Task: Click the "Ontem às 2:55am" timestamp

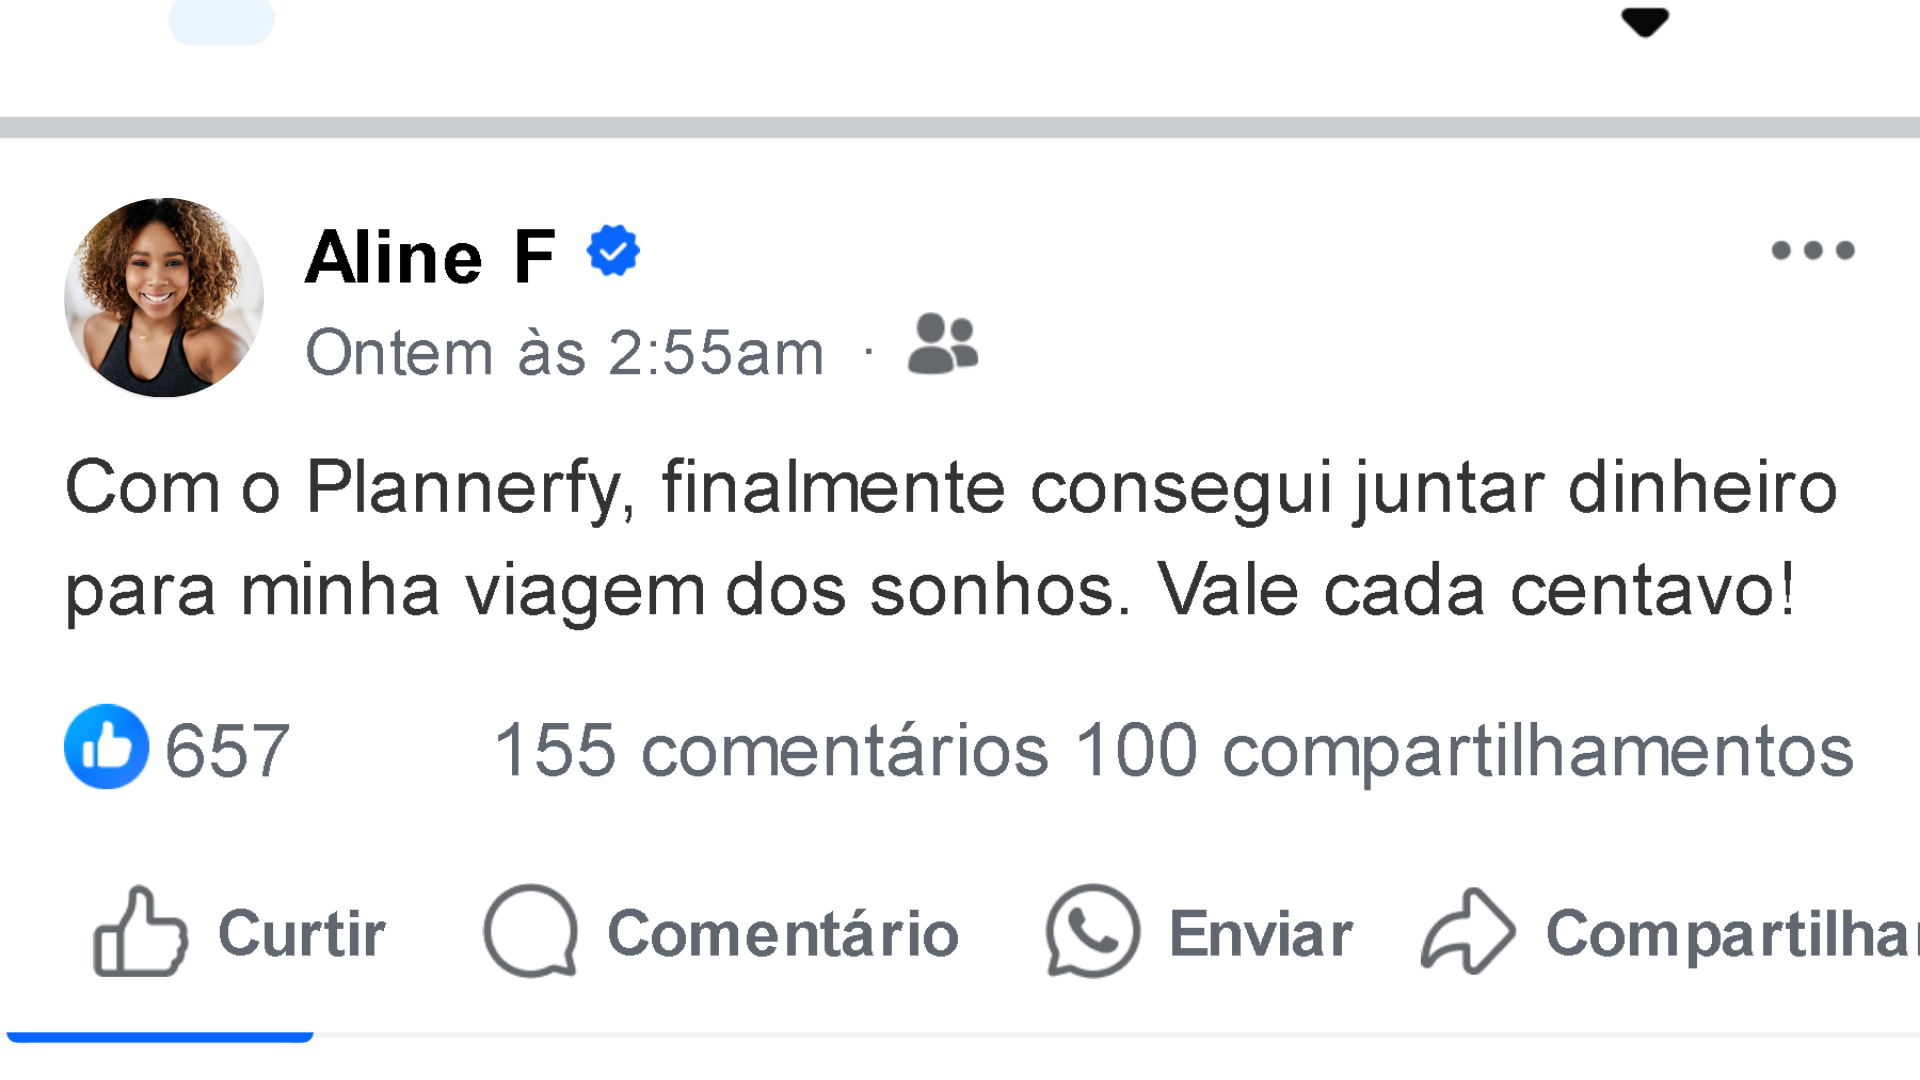Action: point(564,353)
